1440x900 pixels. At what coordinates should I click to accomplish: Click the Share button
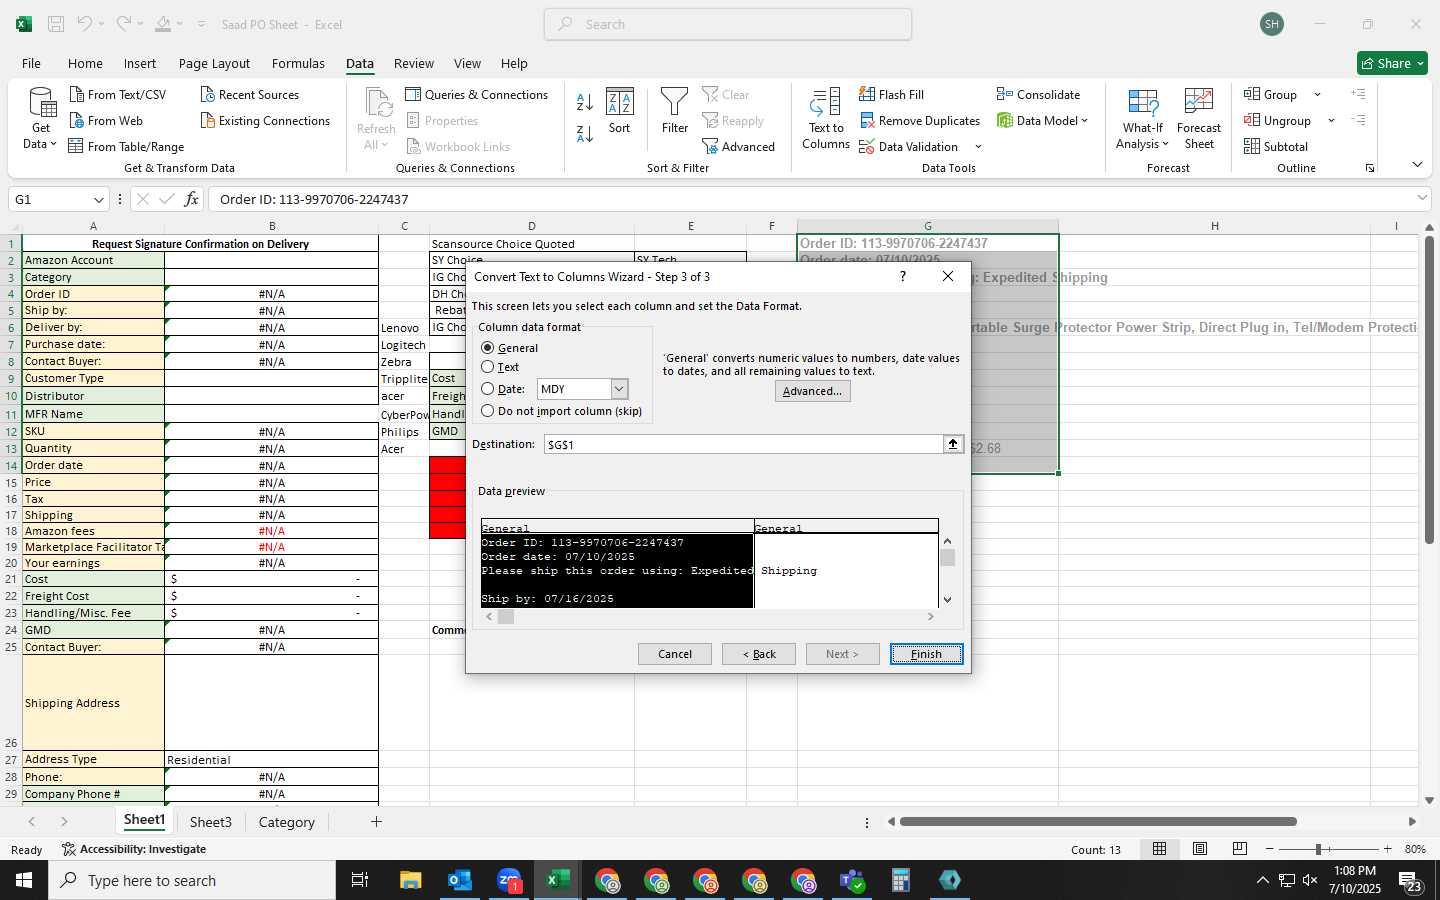pos(1393,63)
